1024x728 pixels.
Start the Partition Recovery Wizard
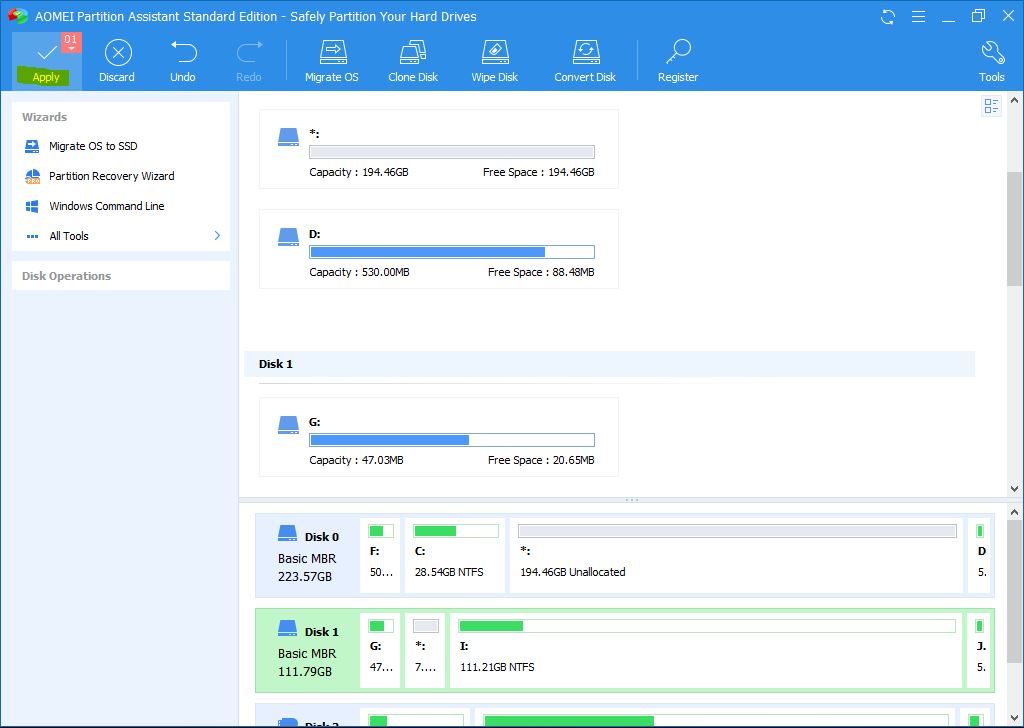(111, 176)
